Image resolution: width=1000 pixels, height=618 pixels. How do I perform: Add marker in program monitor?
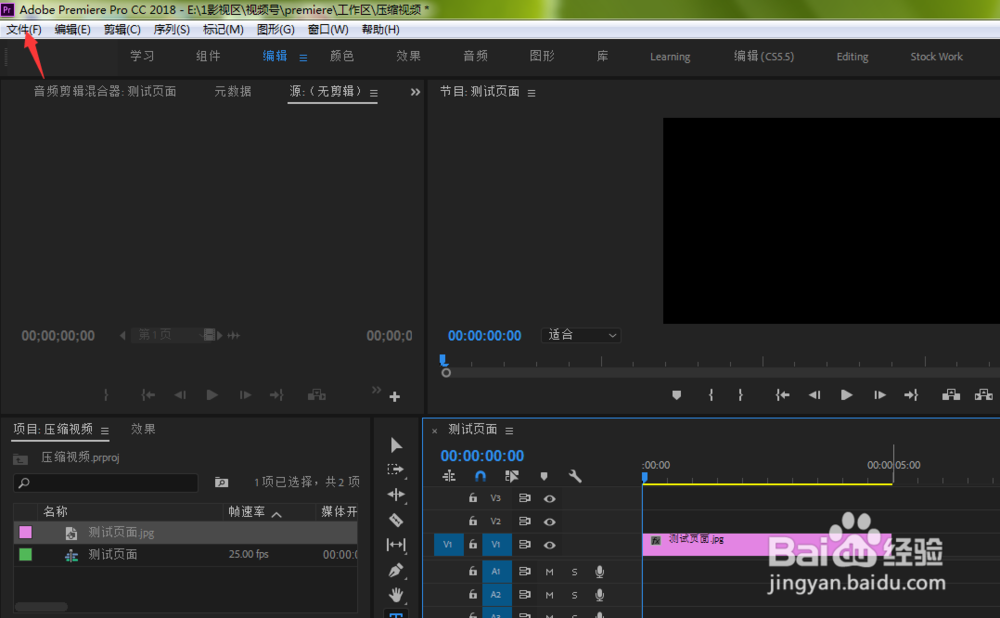point(677,395)
